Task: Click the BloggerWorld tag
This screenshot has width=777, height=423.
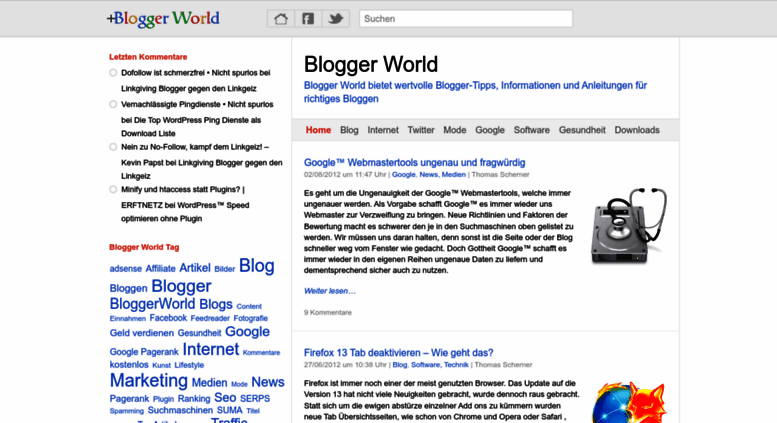Action: click(152, 304)
